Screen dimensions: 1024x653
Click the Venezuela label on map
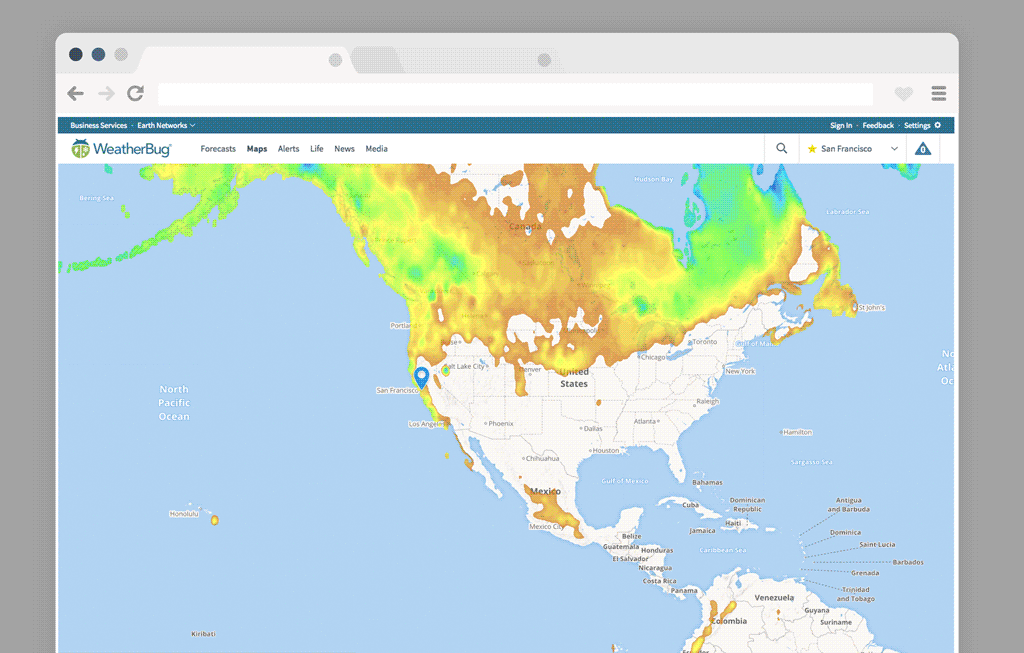coord(774,597)
